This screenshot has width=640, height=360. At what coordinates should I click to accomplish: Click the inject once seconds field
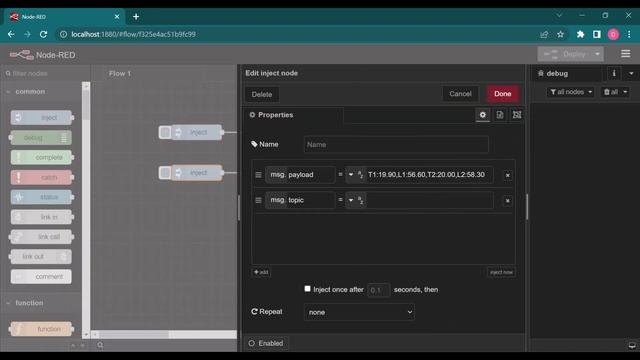[x=378, y=290]
